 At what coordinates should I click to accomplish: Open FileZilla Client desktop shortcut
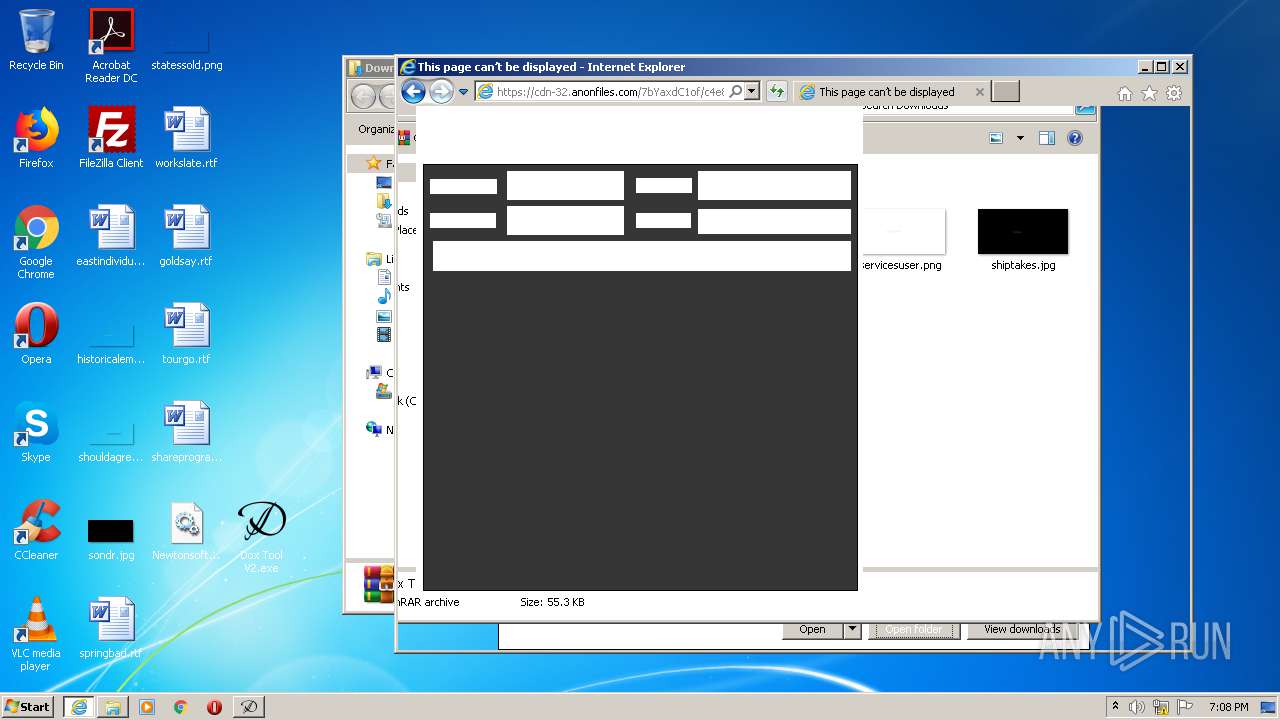pos(111,138)
